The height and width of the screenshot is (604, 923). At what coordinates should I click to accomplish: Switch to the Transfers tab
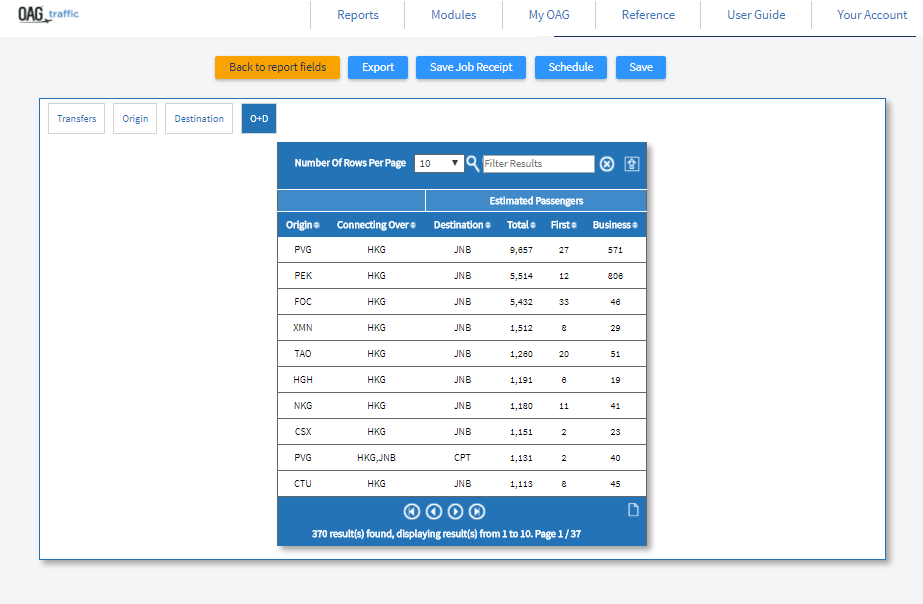click(77, 118)
